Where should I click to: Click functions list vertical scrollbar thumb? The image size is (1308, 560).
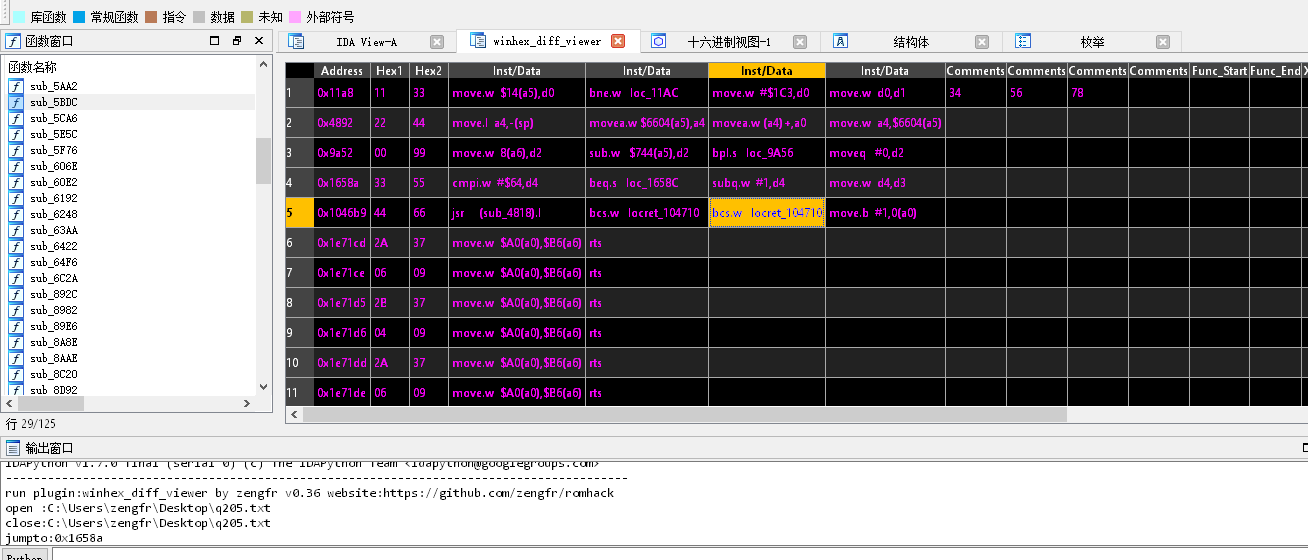pos(263,161)
